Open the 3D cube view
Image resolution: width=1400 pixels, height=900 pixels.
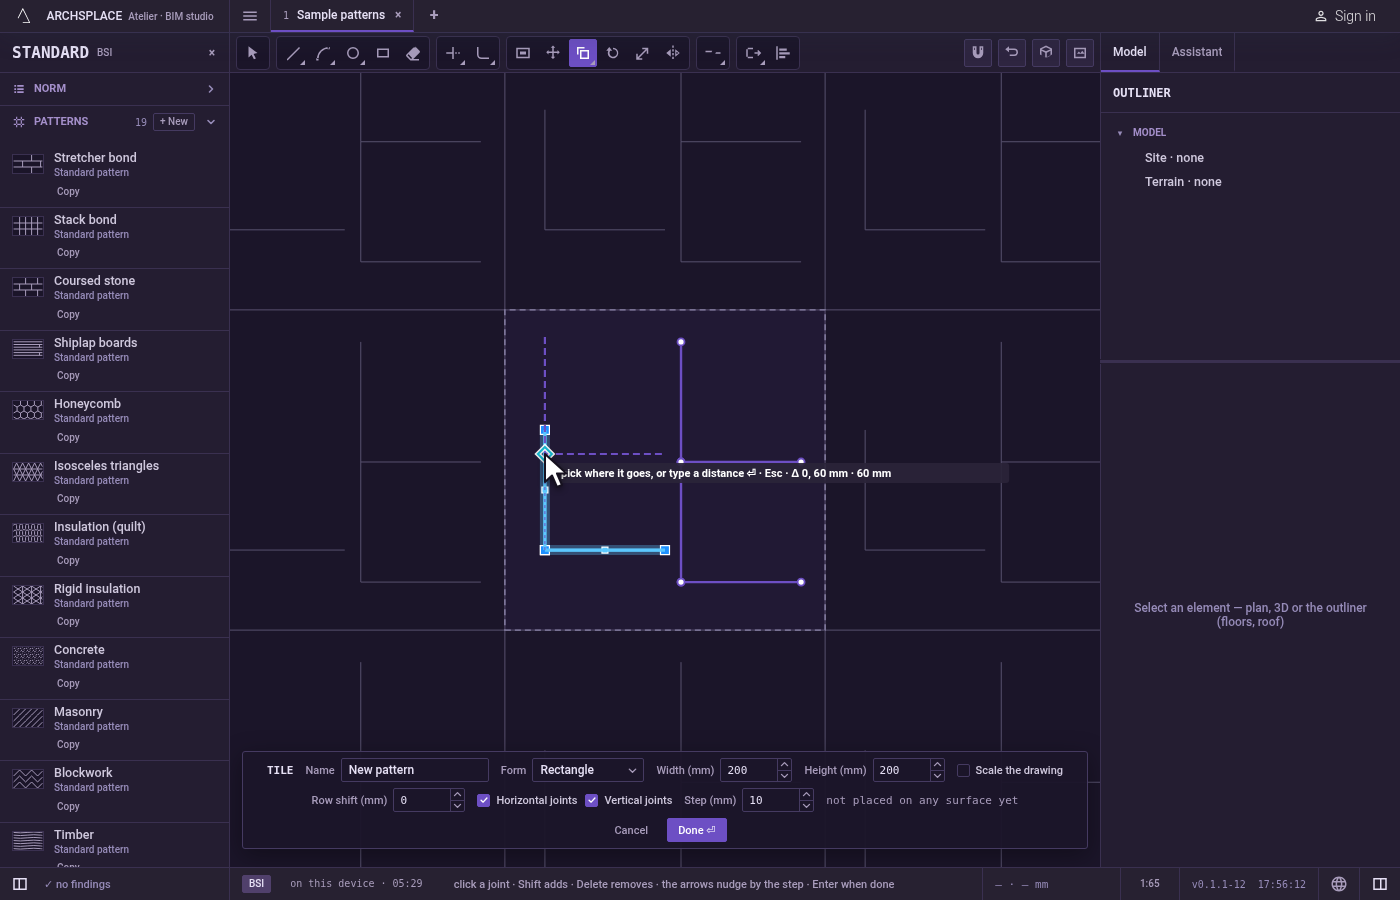click(x=1046, y=53)
